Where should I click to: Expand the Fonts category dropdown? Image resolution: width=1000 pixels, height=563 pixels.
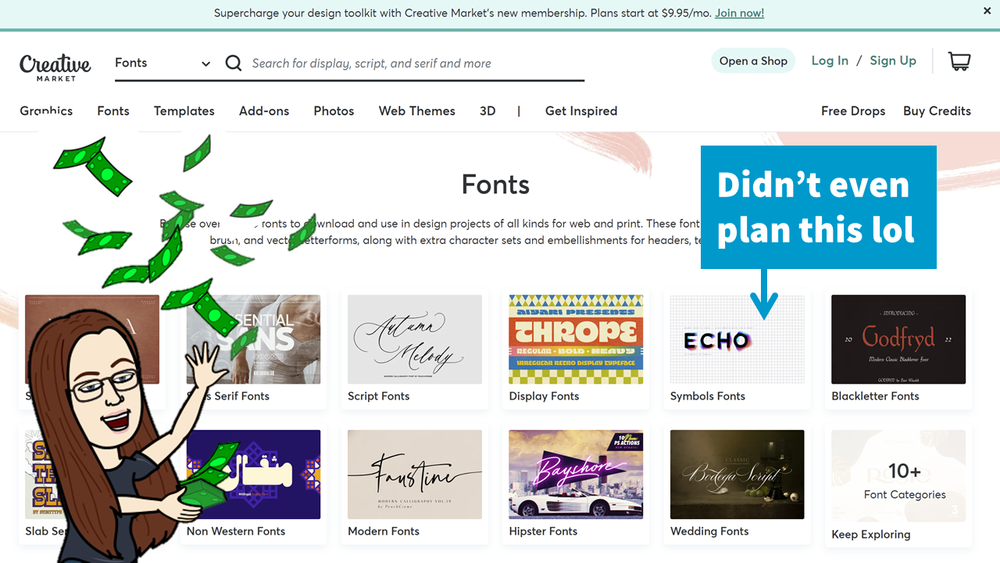(x=163, y=63)
